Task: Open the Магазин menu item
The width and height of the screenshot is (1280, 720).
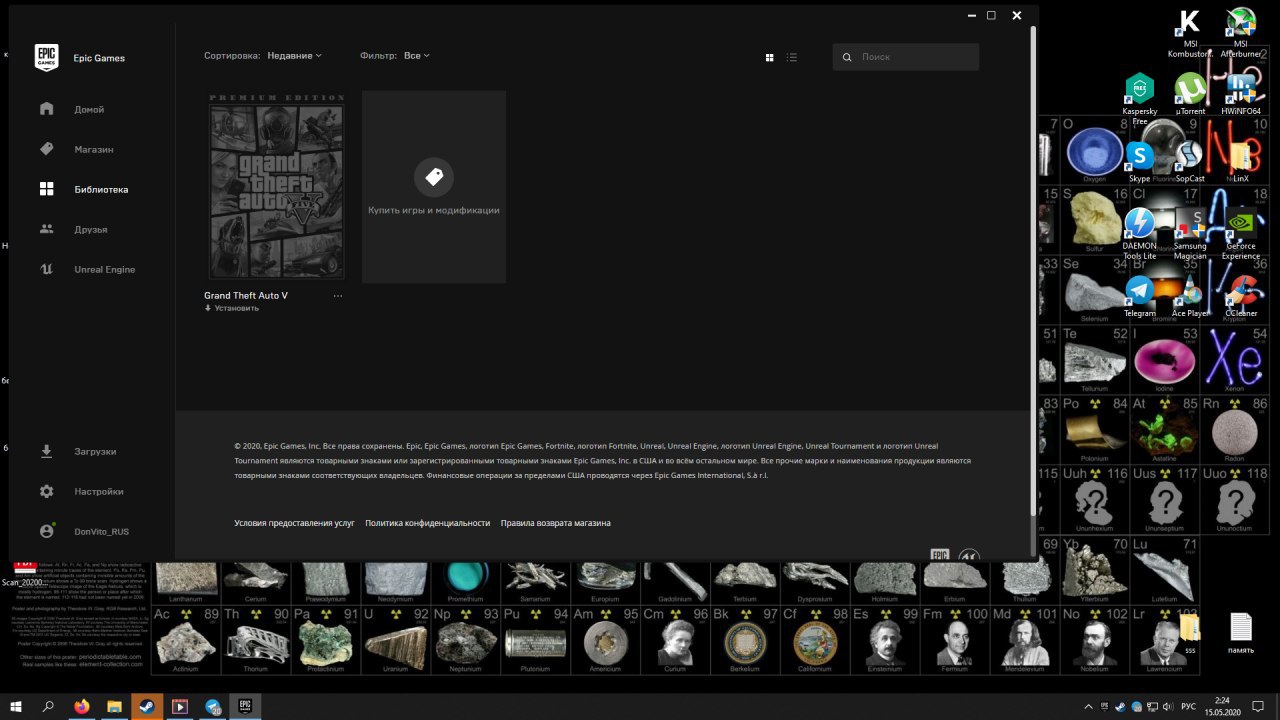Action: 94,149
